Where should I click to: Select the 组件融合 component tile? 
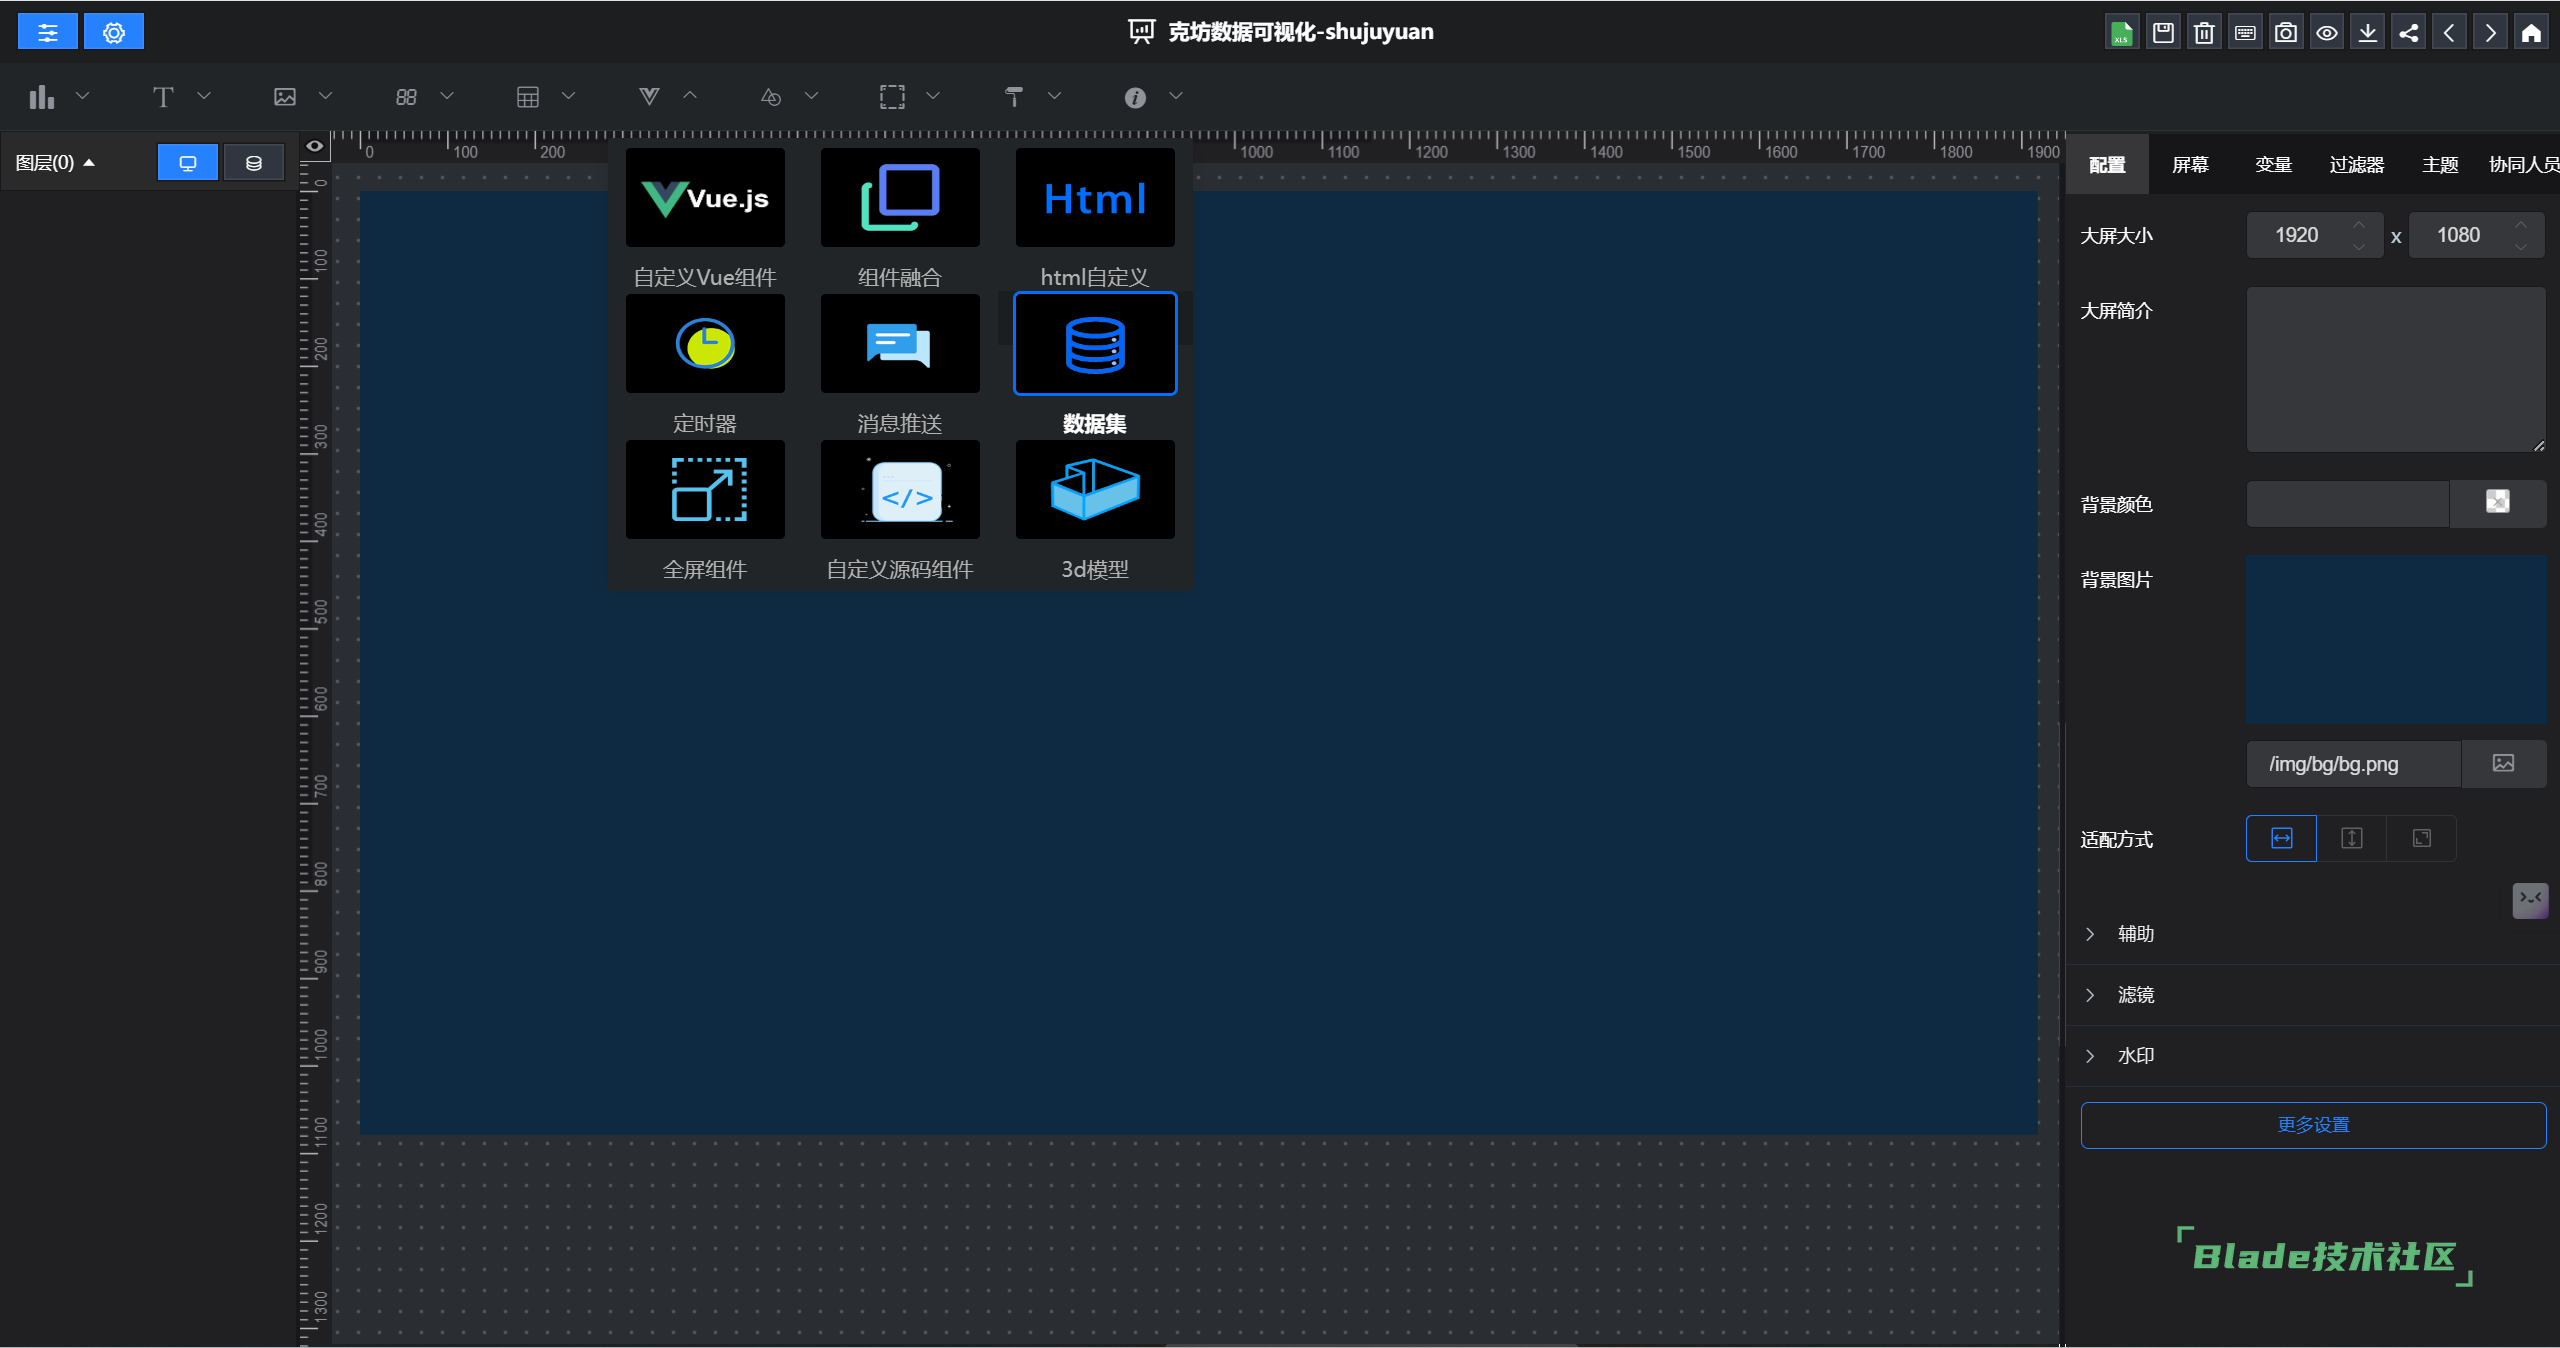tap(900, 198)
